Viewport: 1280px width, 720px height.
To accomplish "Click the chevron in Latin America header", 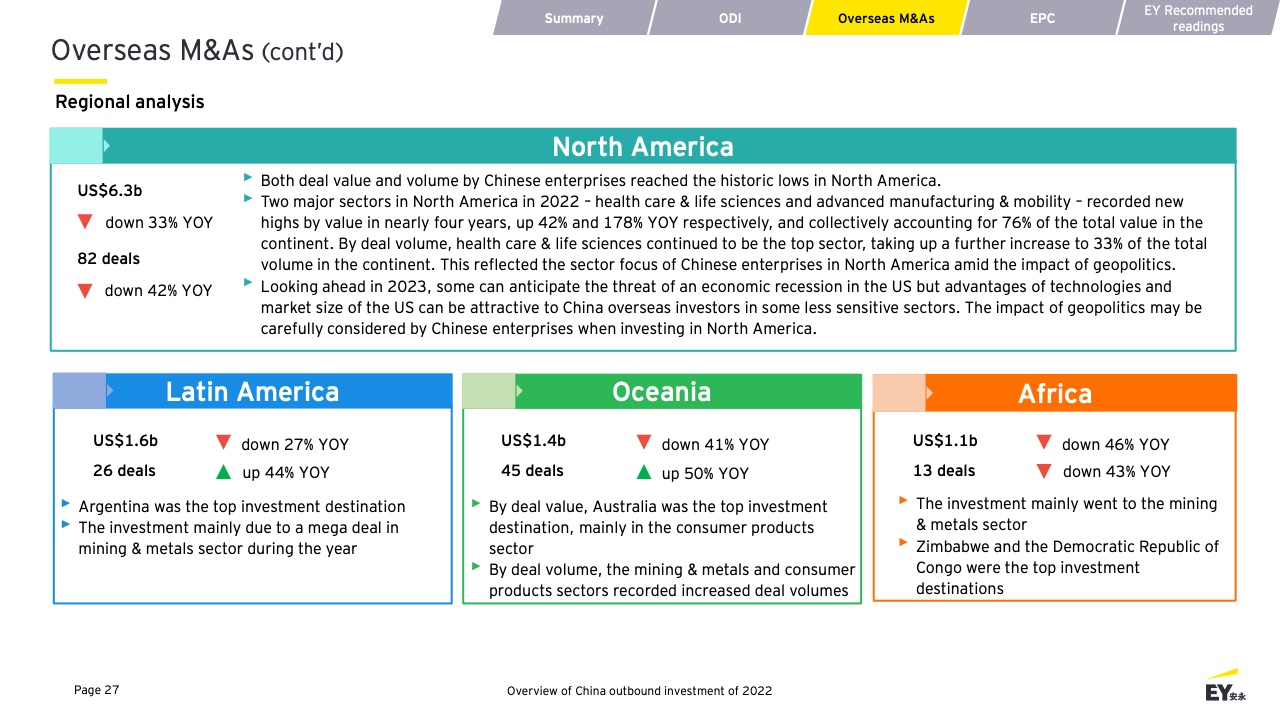I will 109,391.
